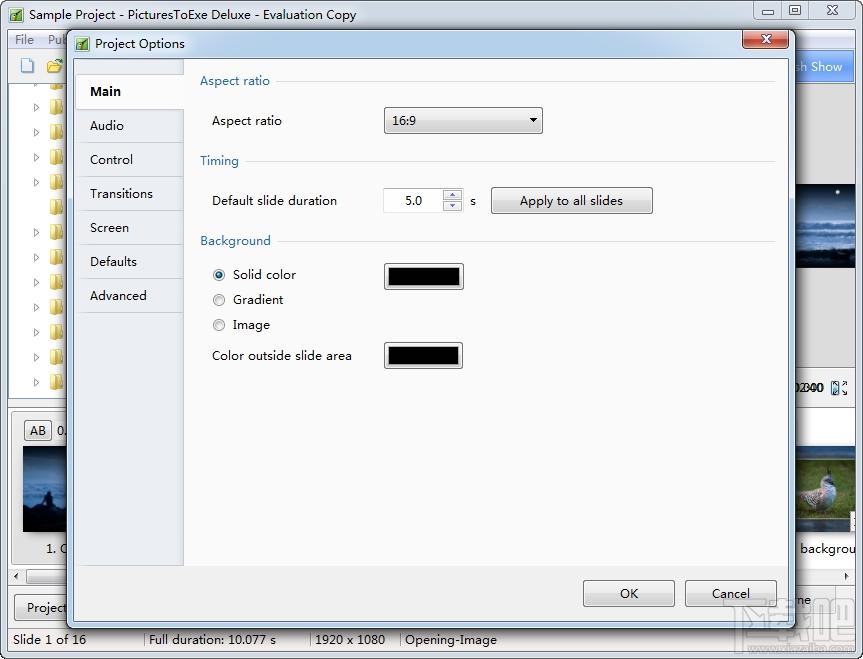Maximize the PicturesToExe main window

tap(795, 11)
